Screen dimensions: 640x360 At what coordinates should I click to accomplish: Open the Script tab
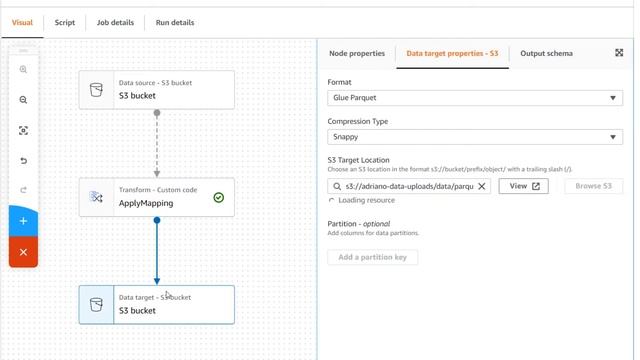click(x=65, y=22)
